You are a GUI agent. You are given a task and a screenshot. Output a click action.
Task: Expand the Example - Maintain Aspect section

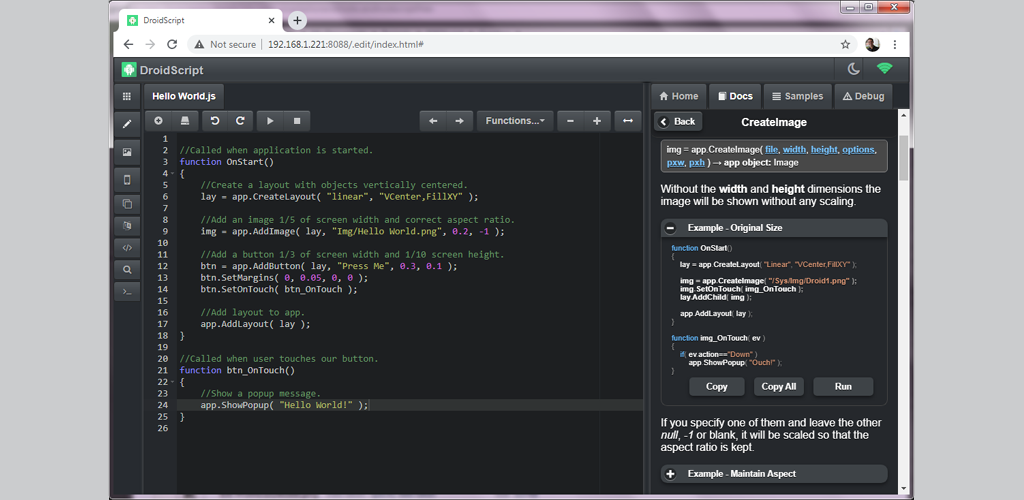671,473
